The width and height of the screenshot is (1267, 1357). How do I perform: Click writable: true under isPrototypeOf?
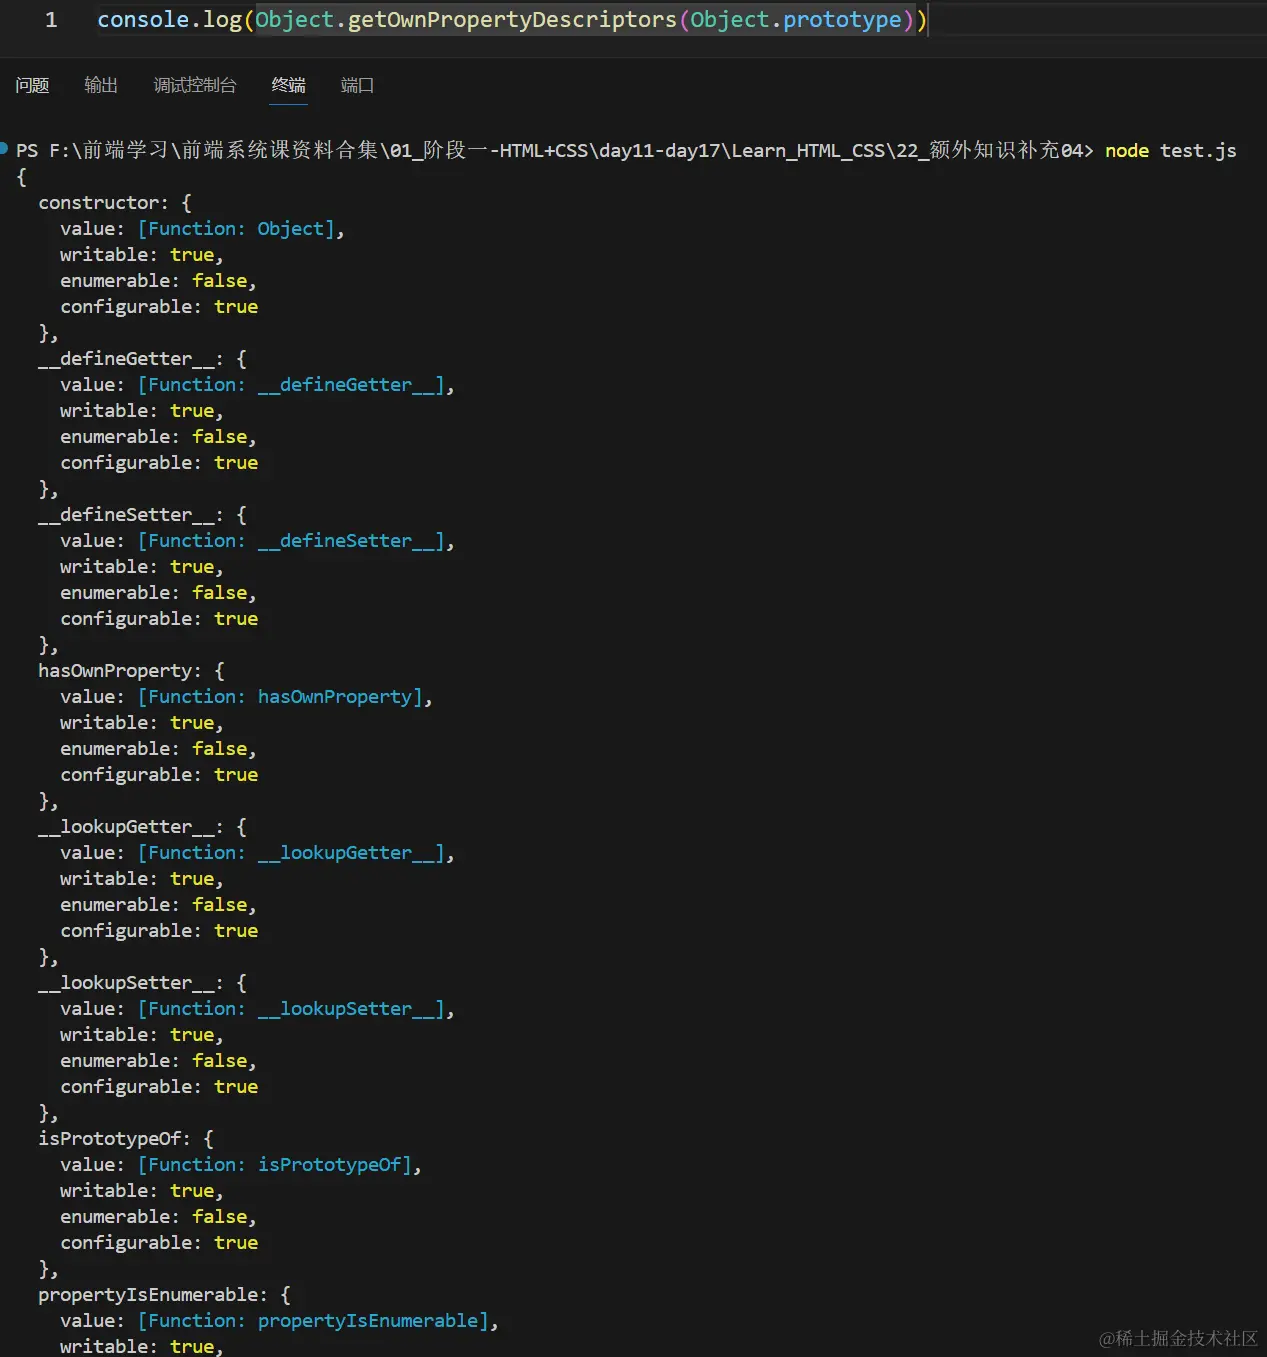[141, 1190]
